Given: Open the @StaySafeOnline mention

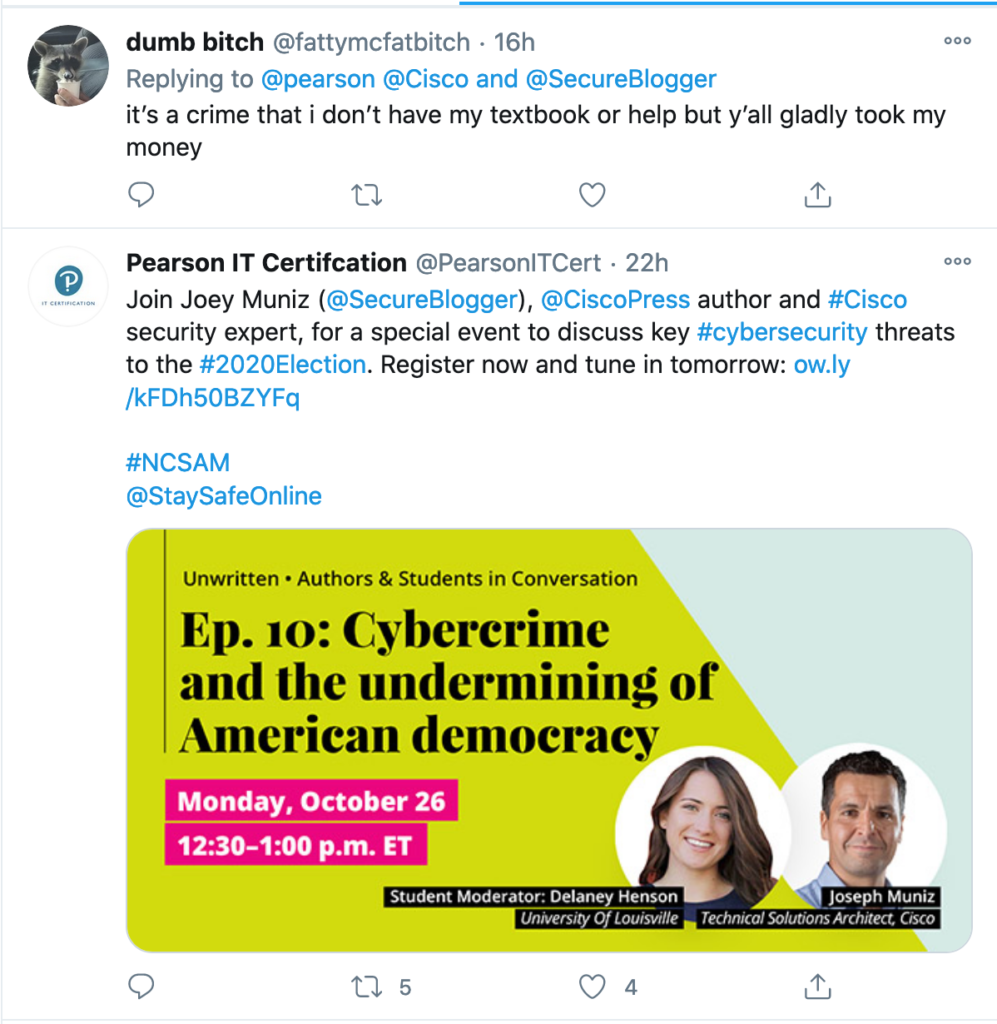Looking at the screenshot, I should click(224, 496).
